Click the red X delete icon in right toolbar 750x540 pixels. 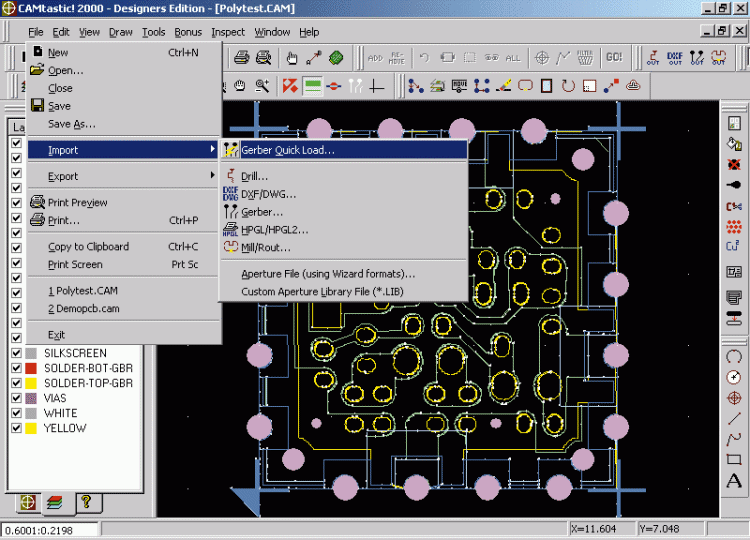pyautogui.click(x=734, y=165)
